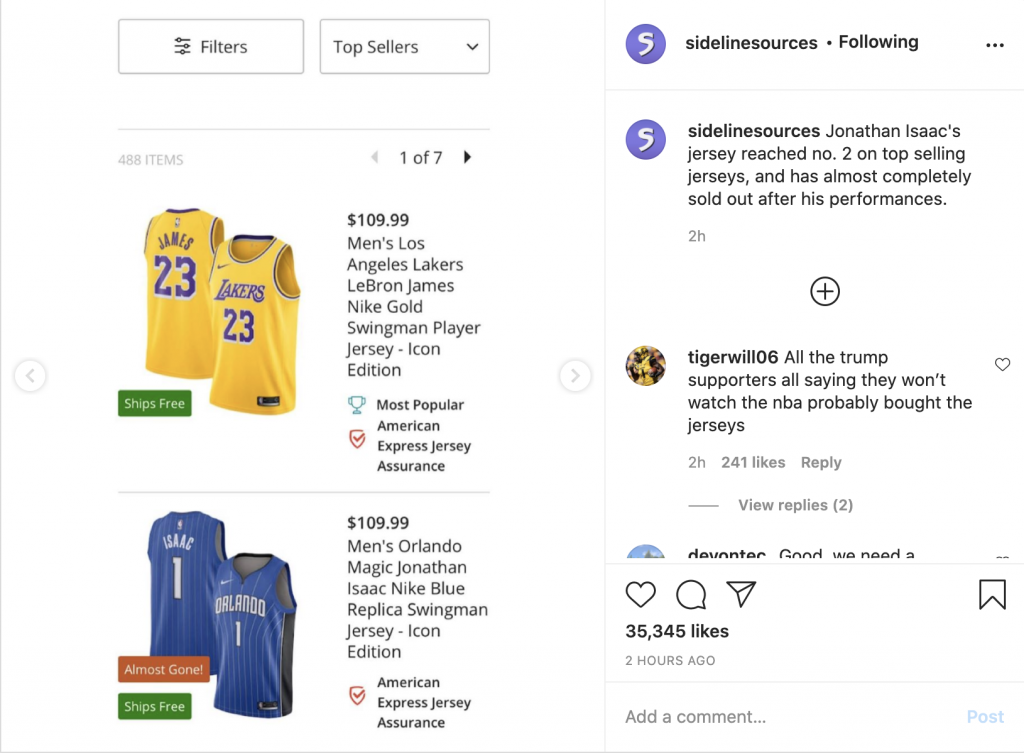Open comments with the speech bubble icon
The height and width of the screenshot is (753, 1024).
[x=690, y=594]
